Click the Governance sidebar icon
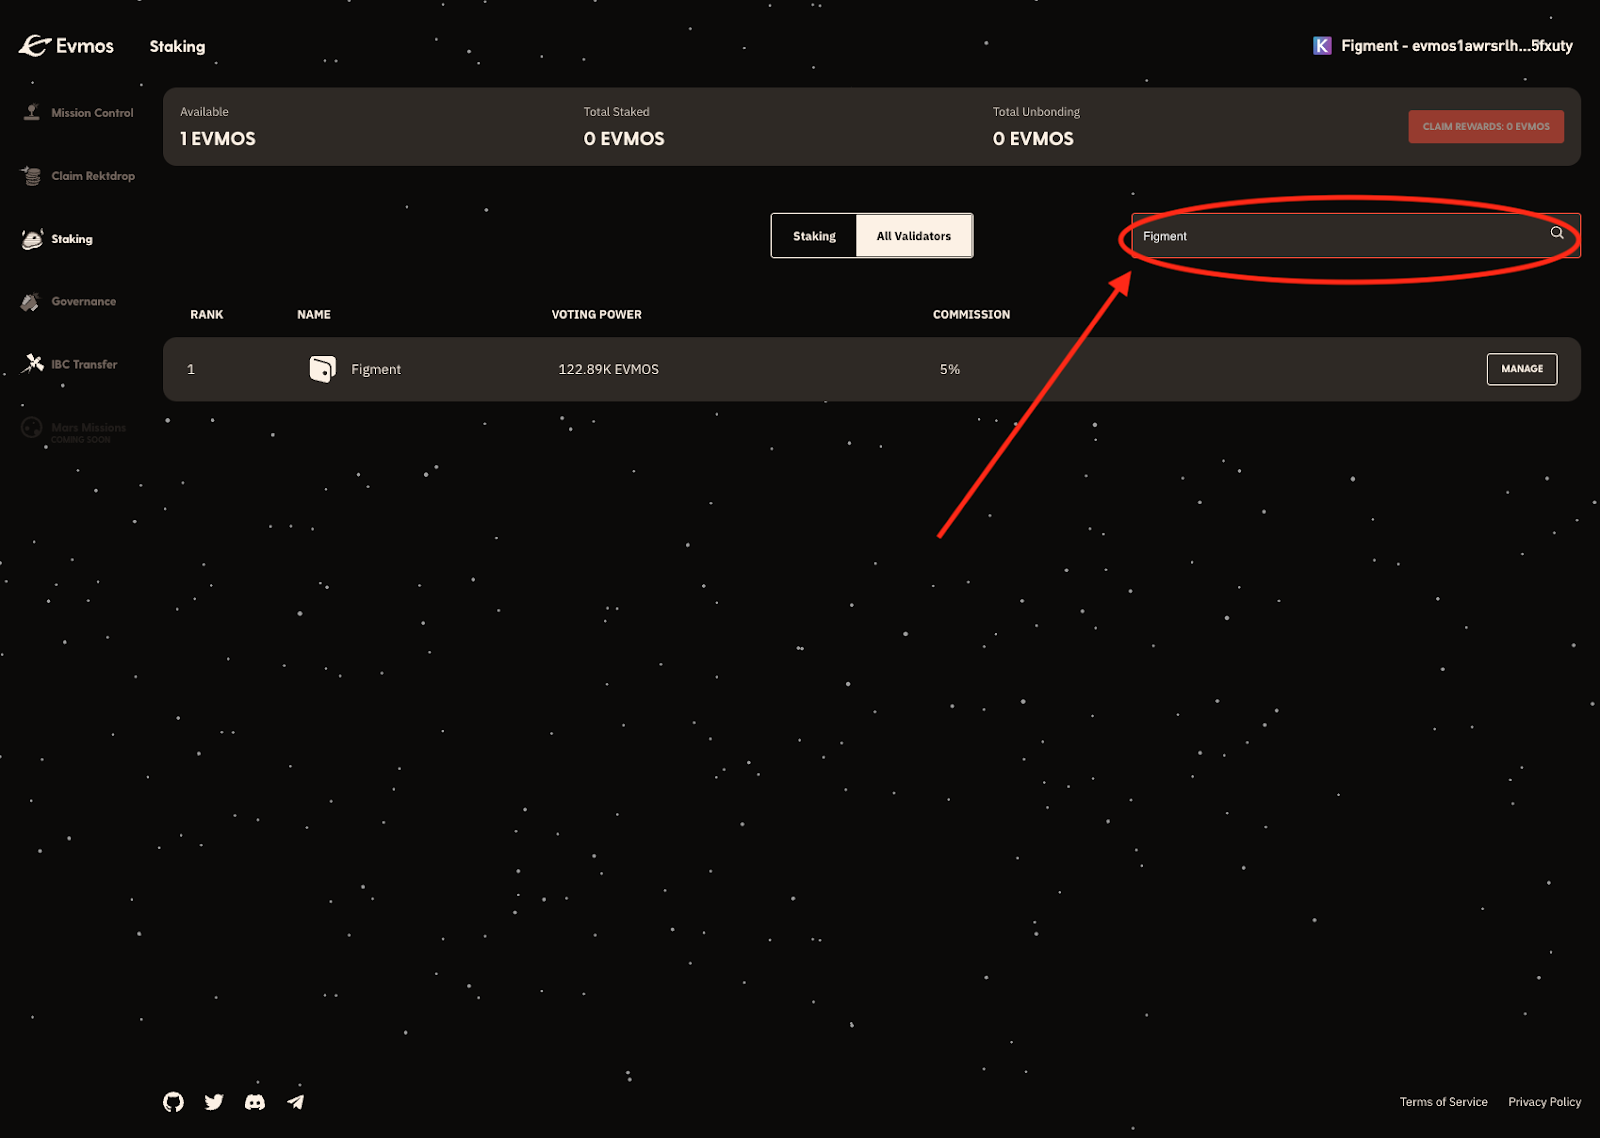The image size is (1600, 1138). 31,301
